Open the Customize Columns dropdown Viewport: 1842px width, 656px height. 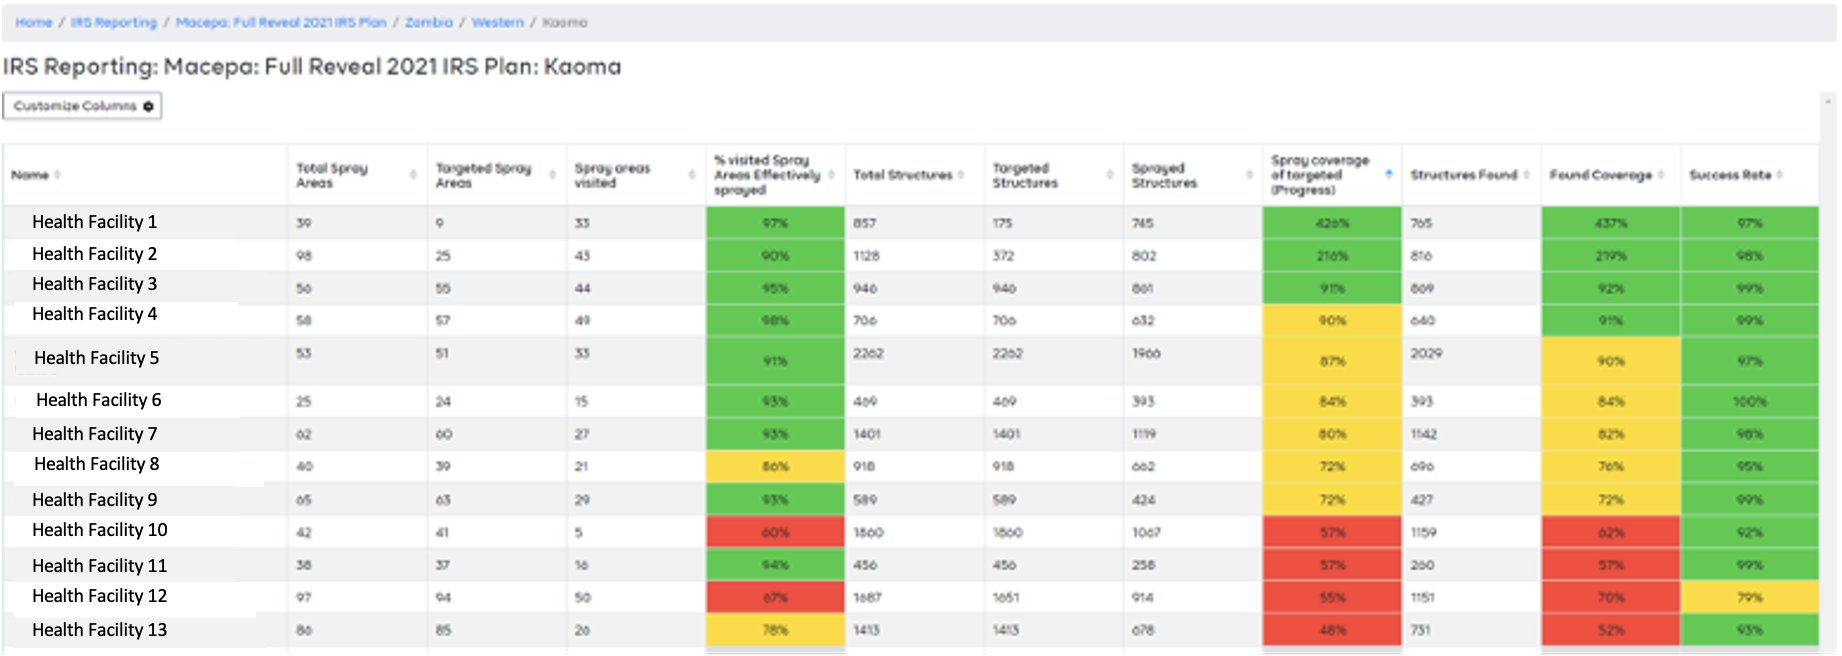coord(82,106)
